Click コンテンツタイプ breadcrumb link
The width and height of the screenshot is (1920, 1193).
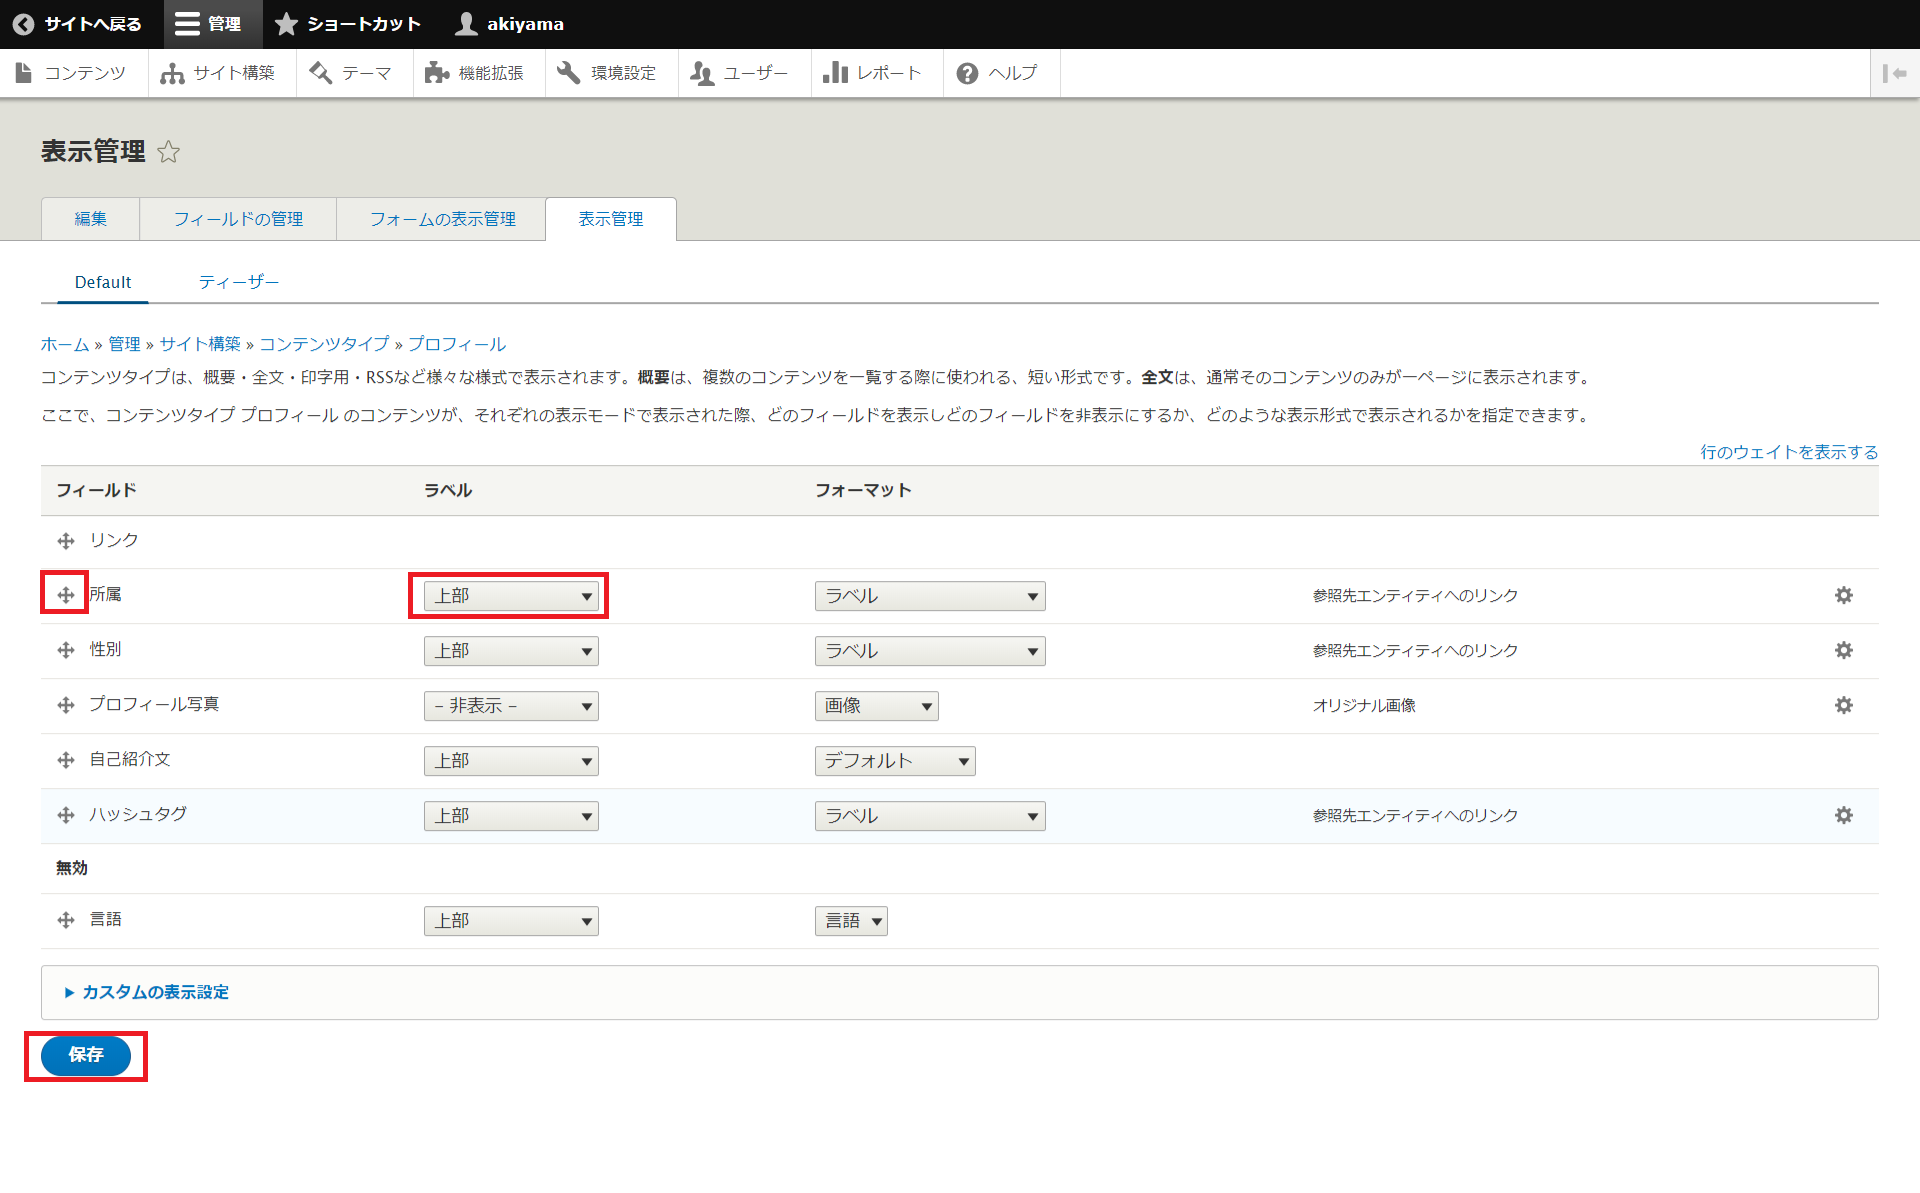pyautogui.click(x=324, y=344)
